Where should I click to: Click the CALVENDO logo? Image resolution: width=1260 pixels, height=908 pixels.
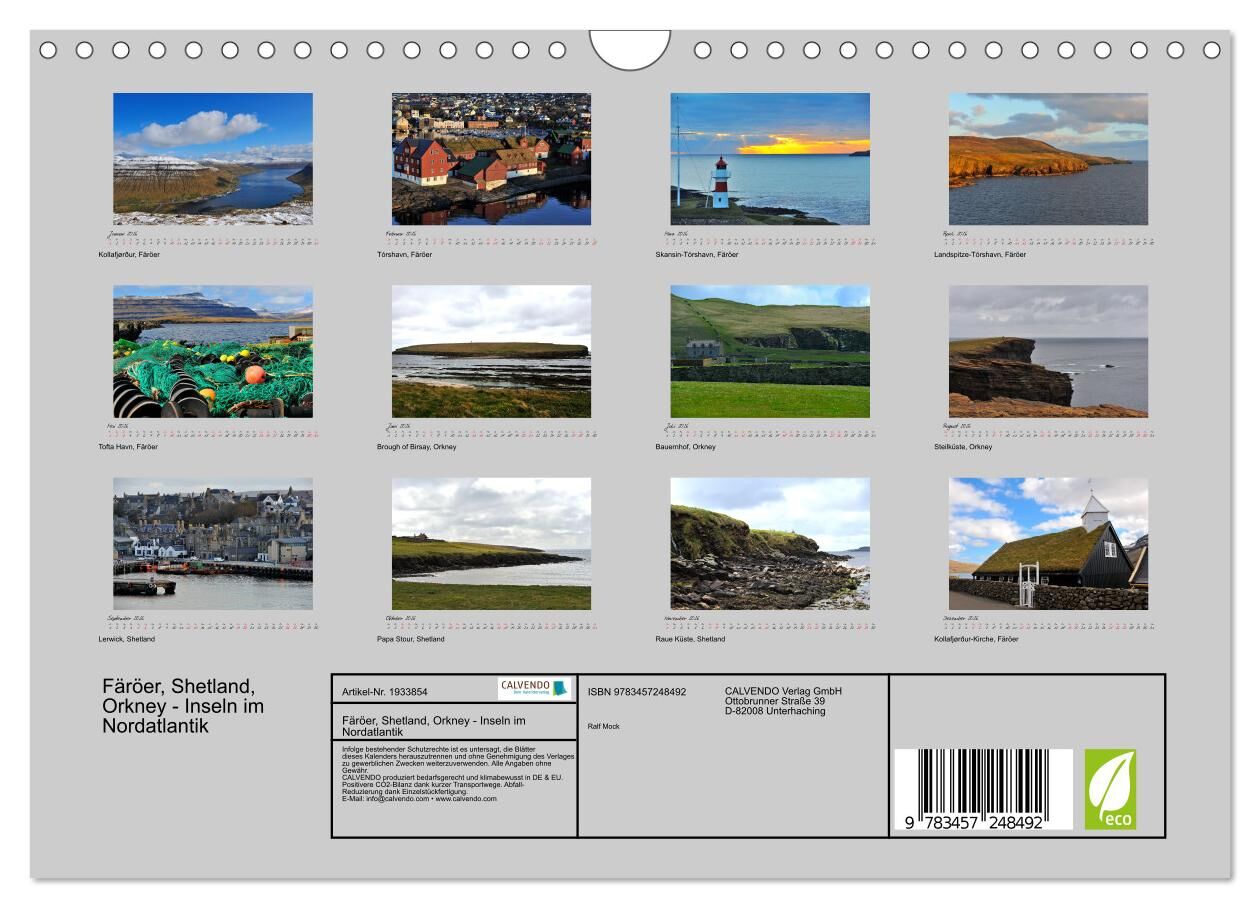tap(533, 688)
